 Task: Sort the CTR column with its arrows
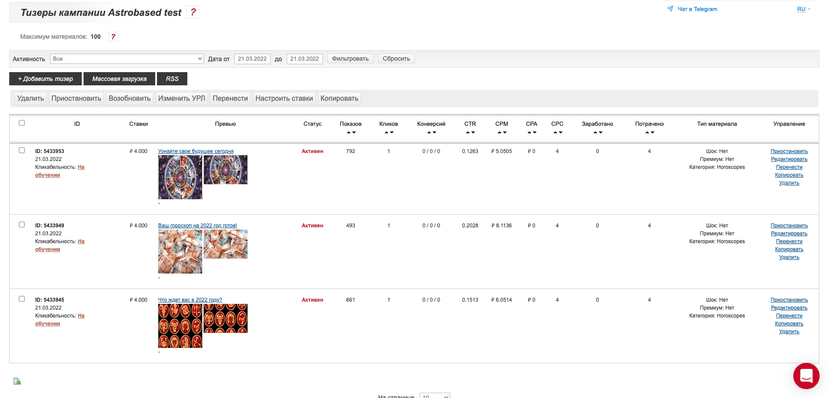coord(470,132)
